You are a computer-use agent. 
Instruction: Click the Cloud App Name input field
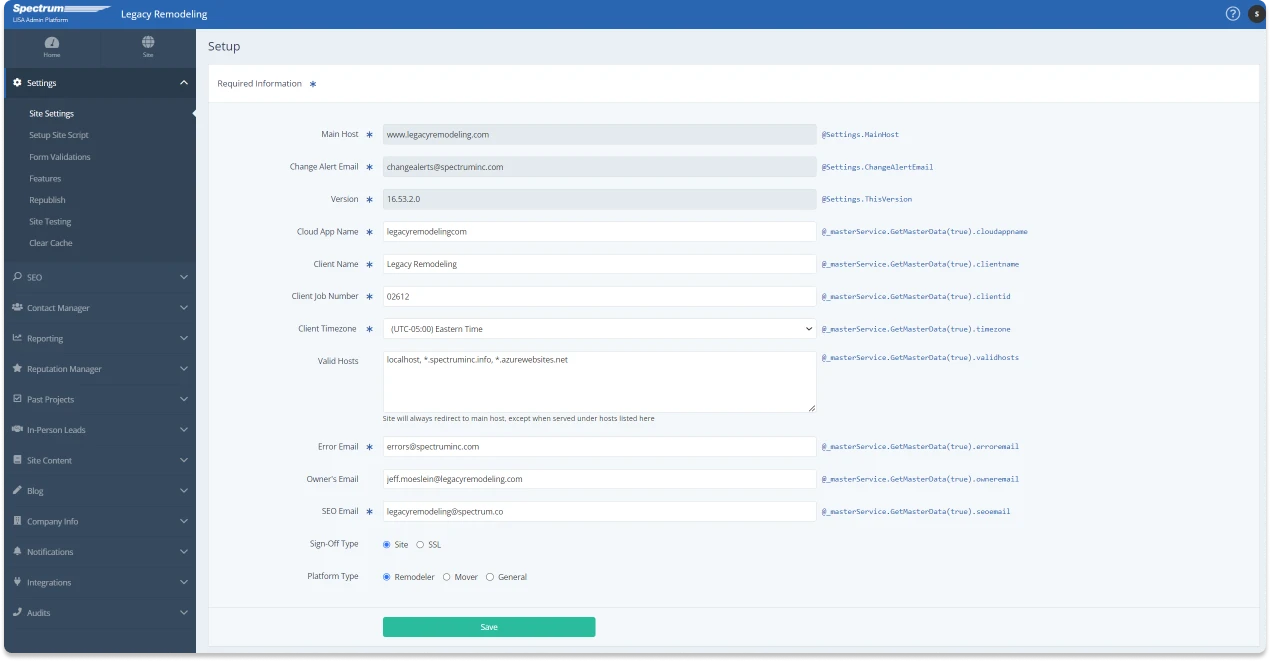pos(599,231)
